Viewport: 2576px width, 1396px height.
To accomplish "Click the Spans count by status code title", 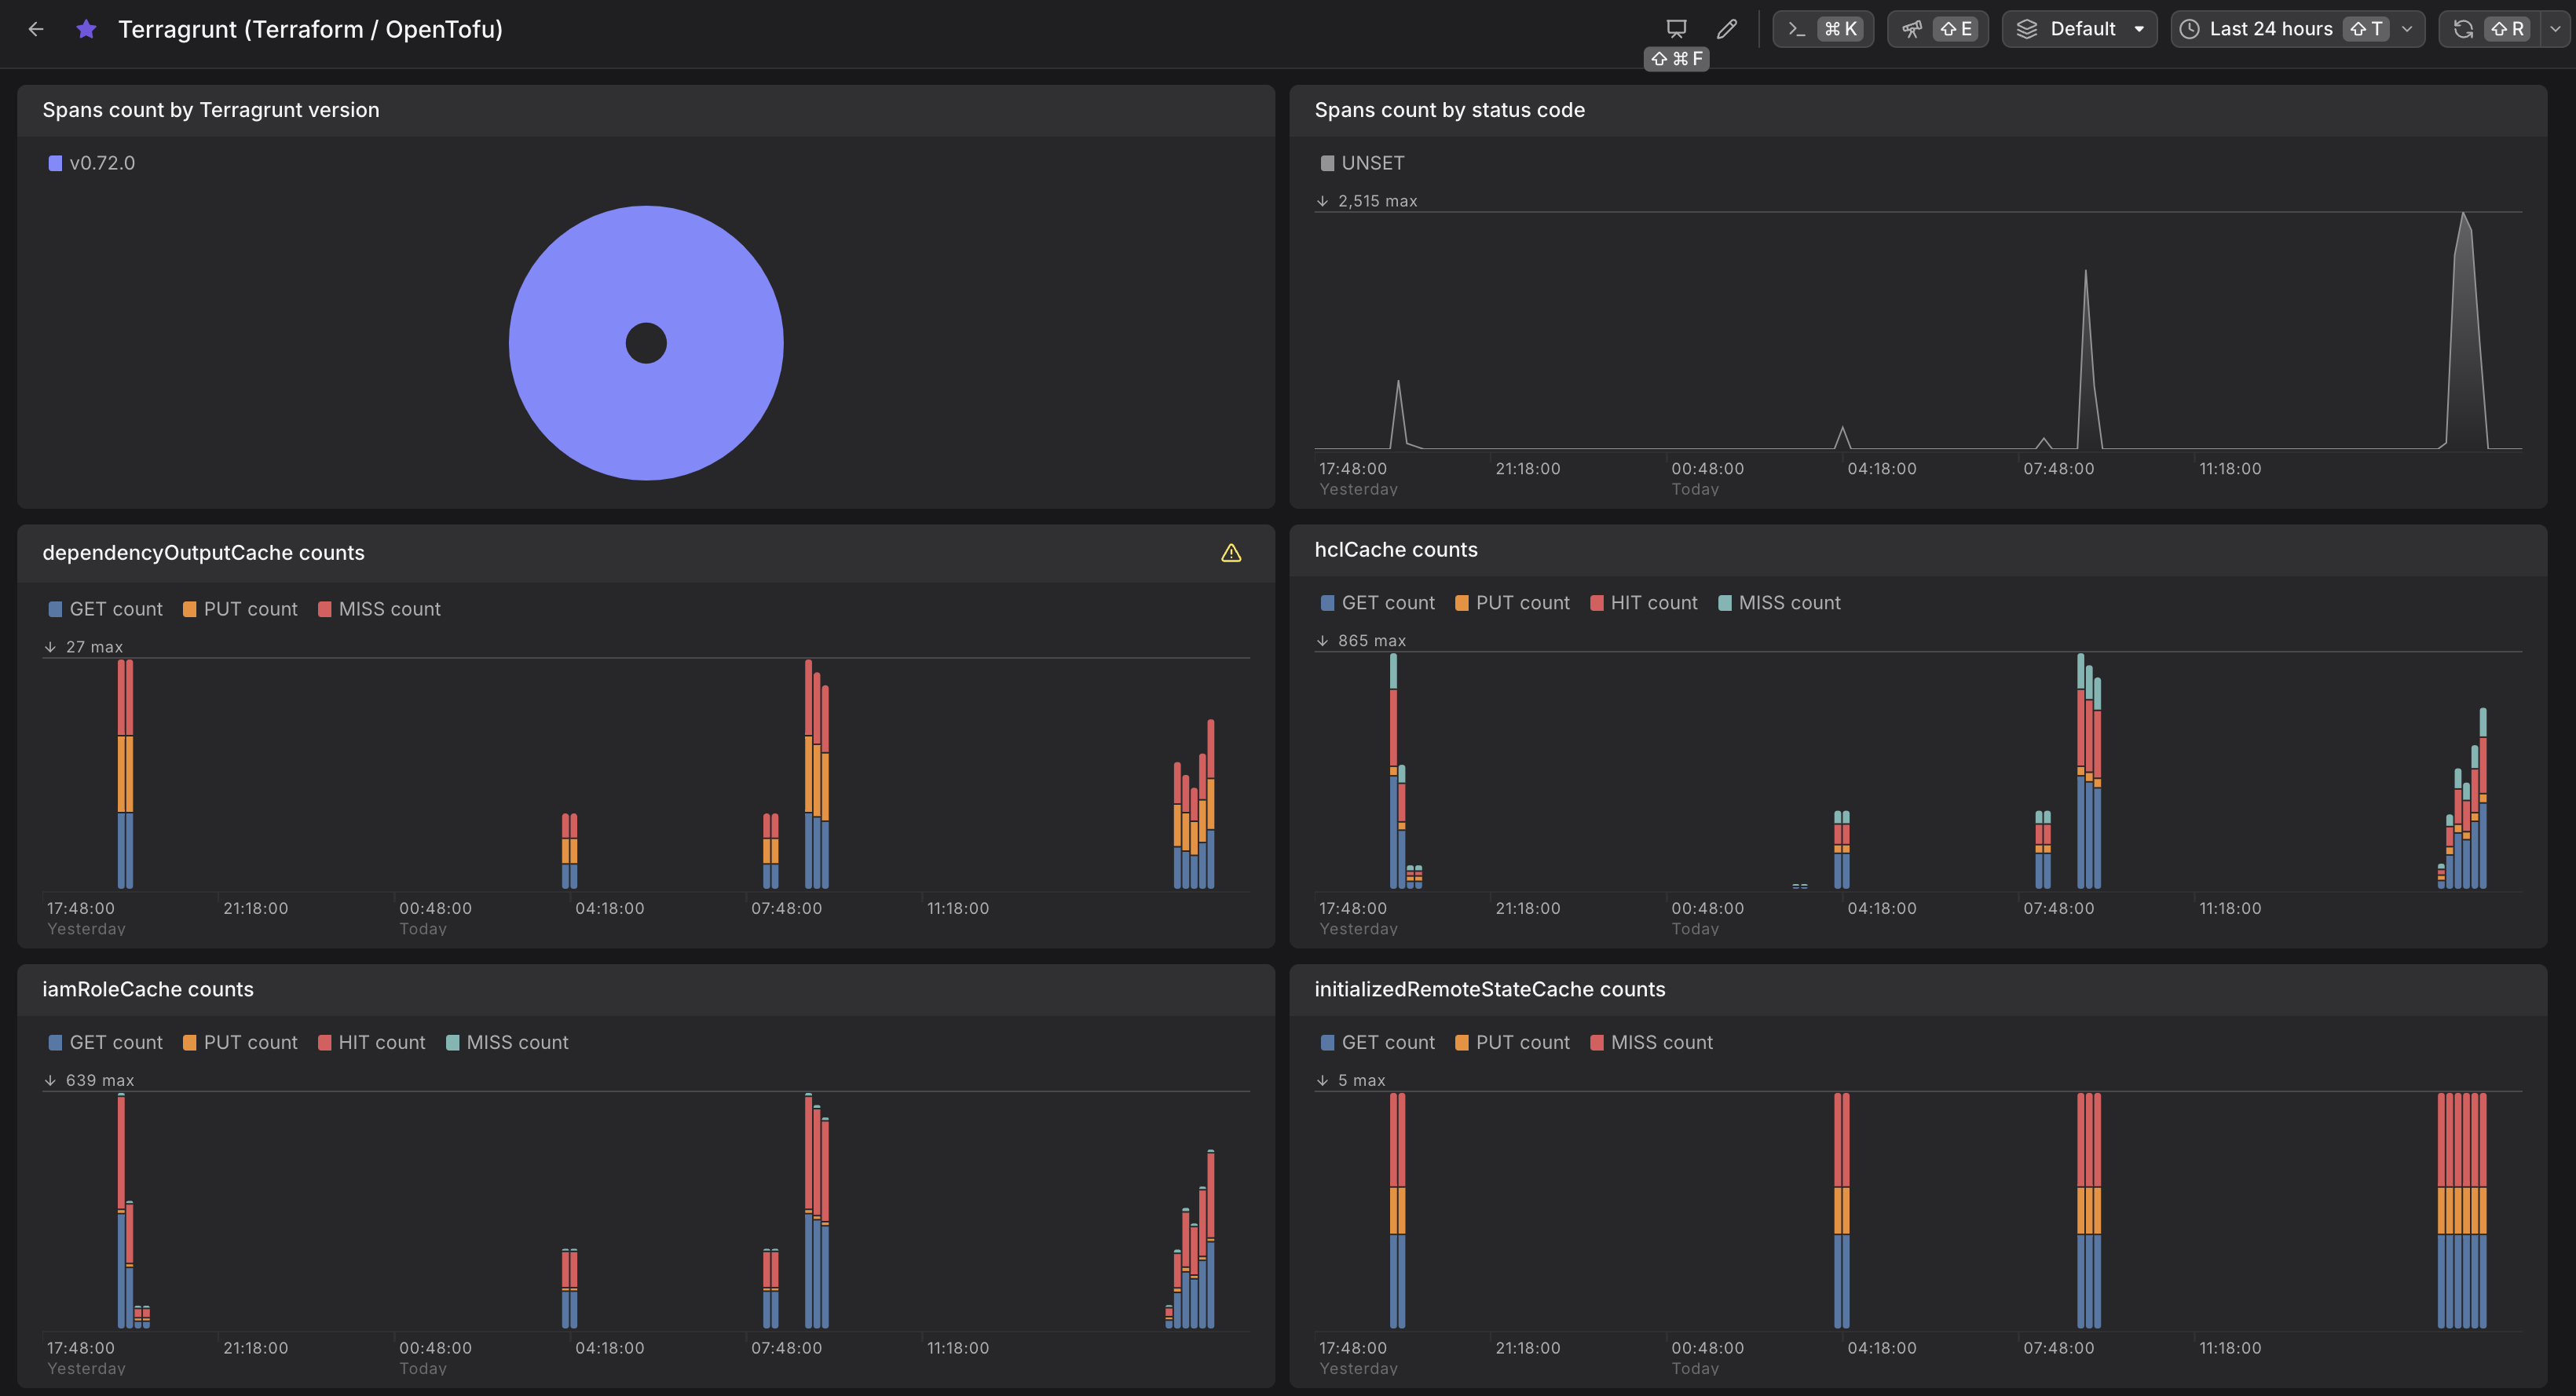I will [1449, 110].
